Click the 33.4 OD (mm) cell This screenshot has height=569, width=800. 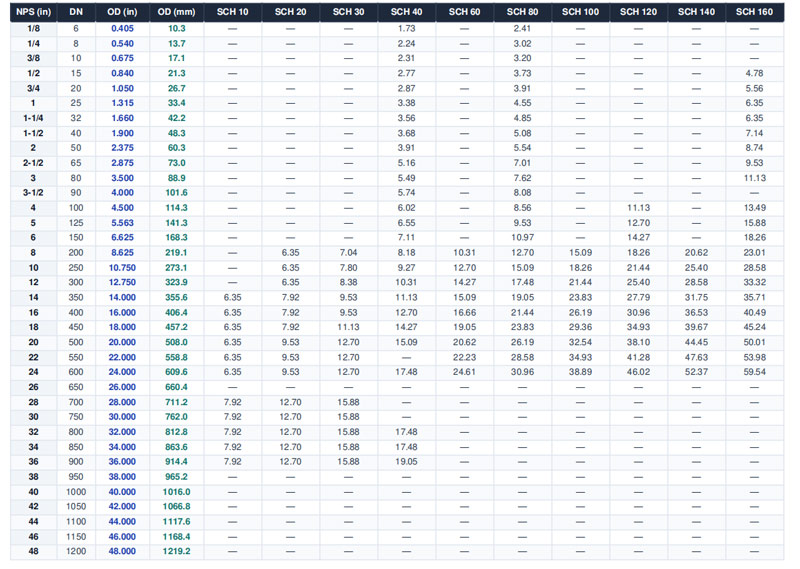pos(177,103)
